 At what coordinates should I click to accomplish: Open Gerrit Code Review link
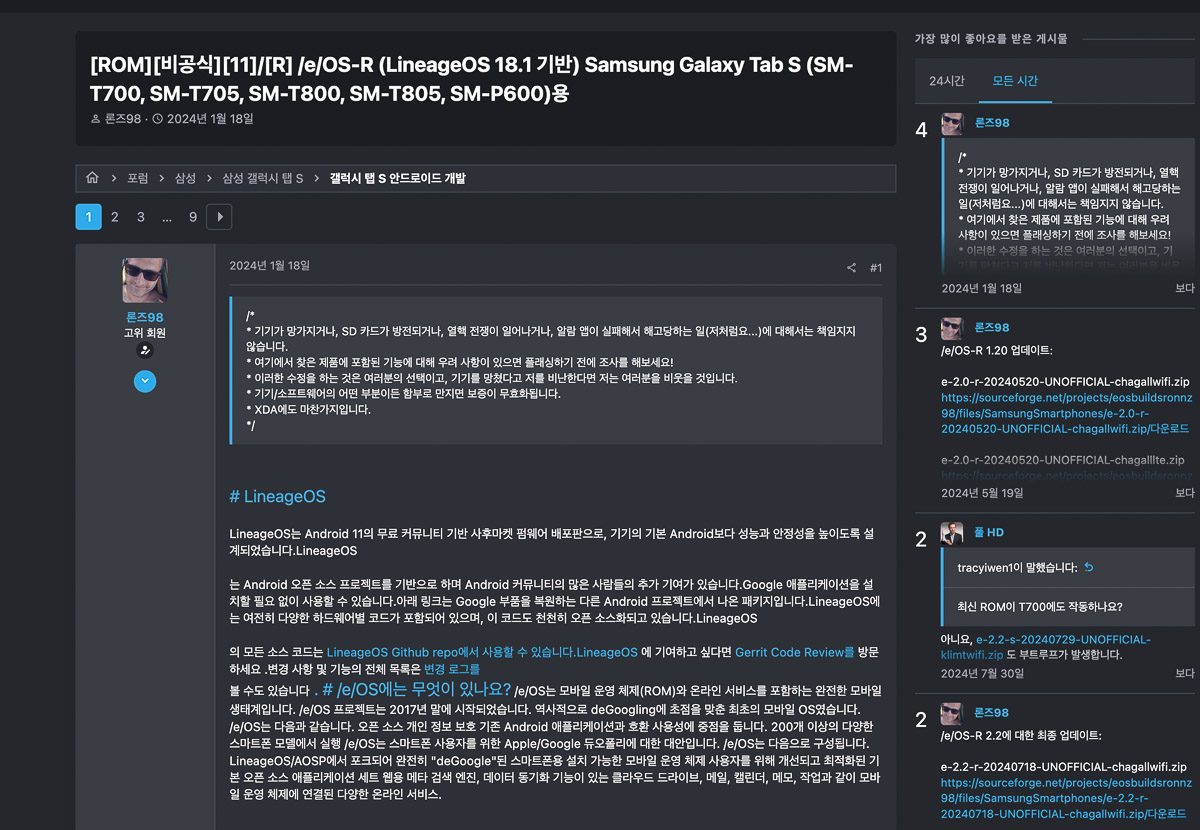795,652
